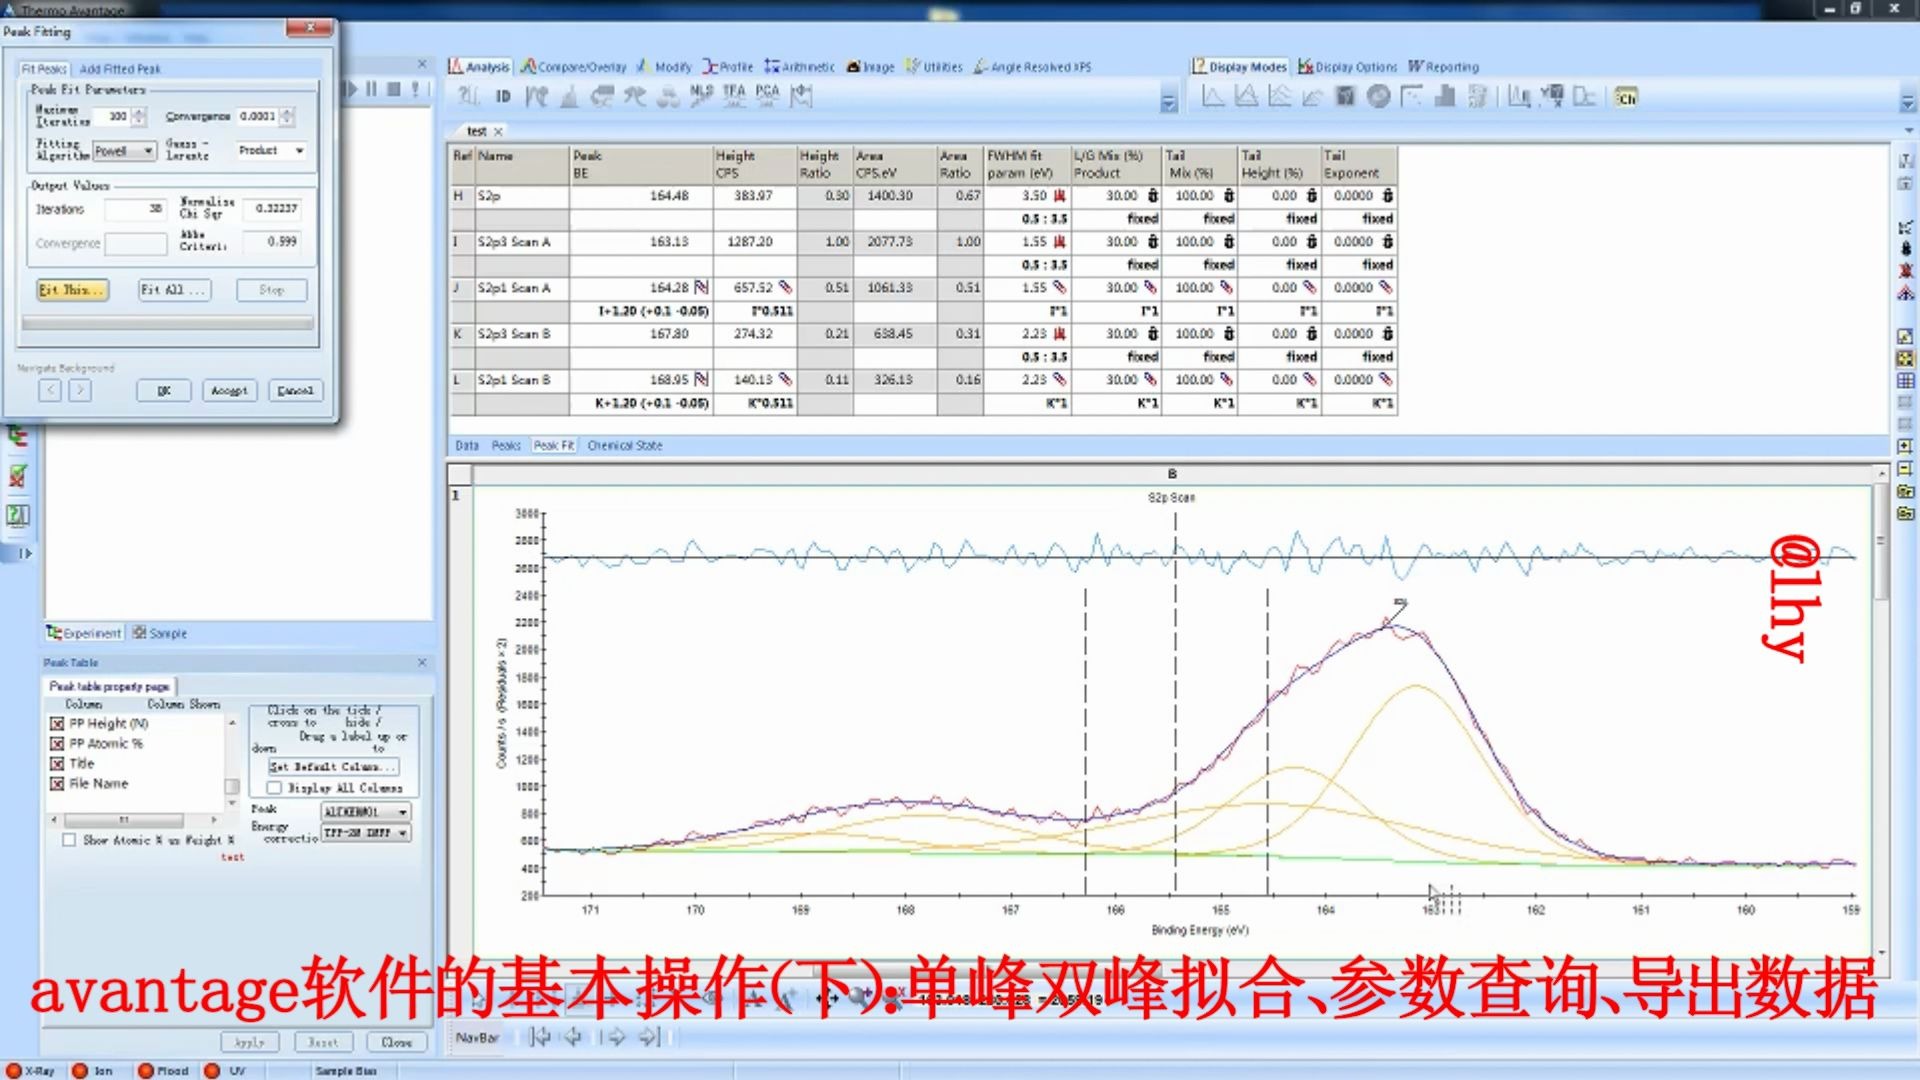Click the Ion status indicator

click(93, 1070)
